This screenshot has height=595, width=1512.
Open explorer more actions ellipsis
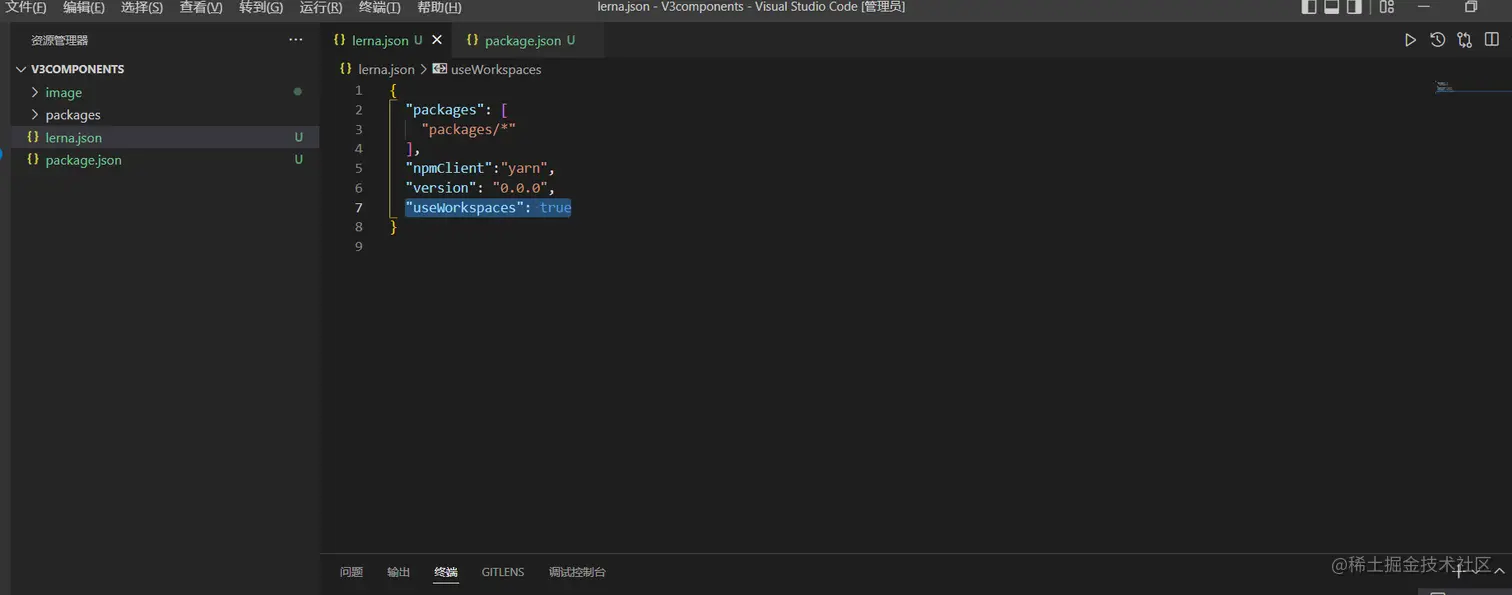(x=295, y=40)
